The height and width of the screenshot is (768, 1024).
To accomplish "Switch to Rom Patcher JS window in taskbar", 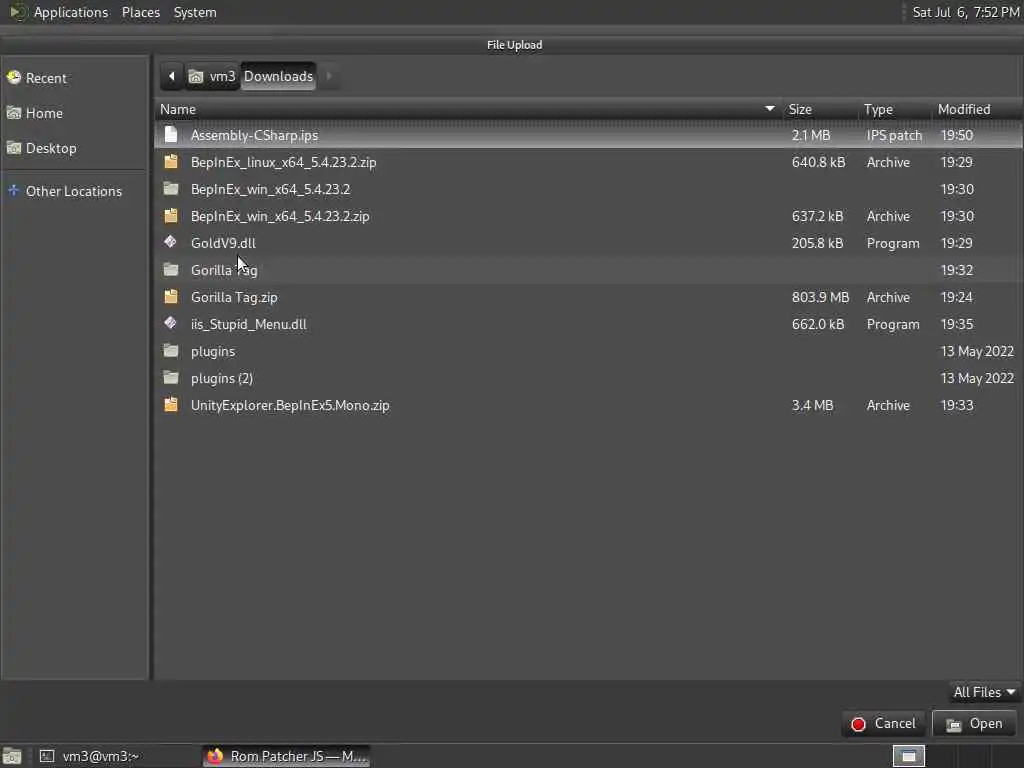I will tap(286, 756).
